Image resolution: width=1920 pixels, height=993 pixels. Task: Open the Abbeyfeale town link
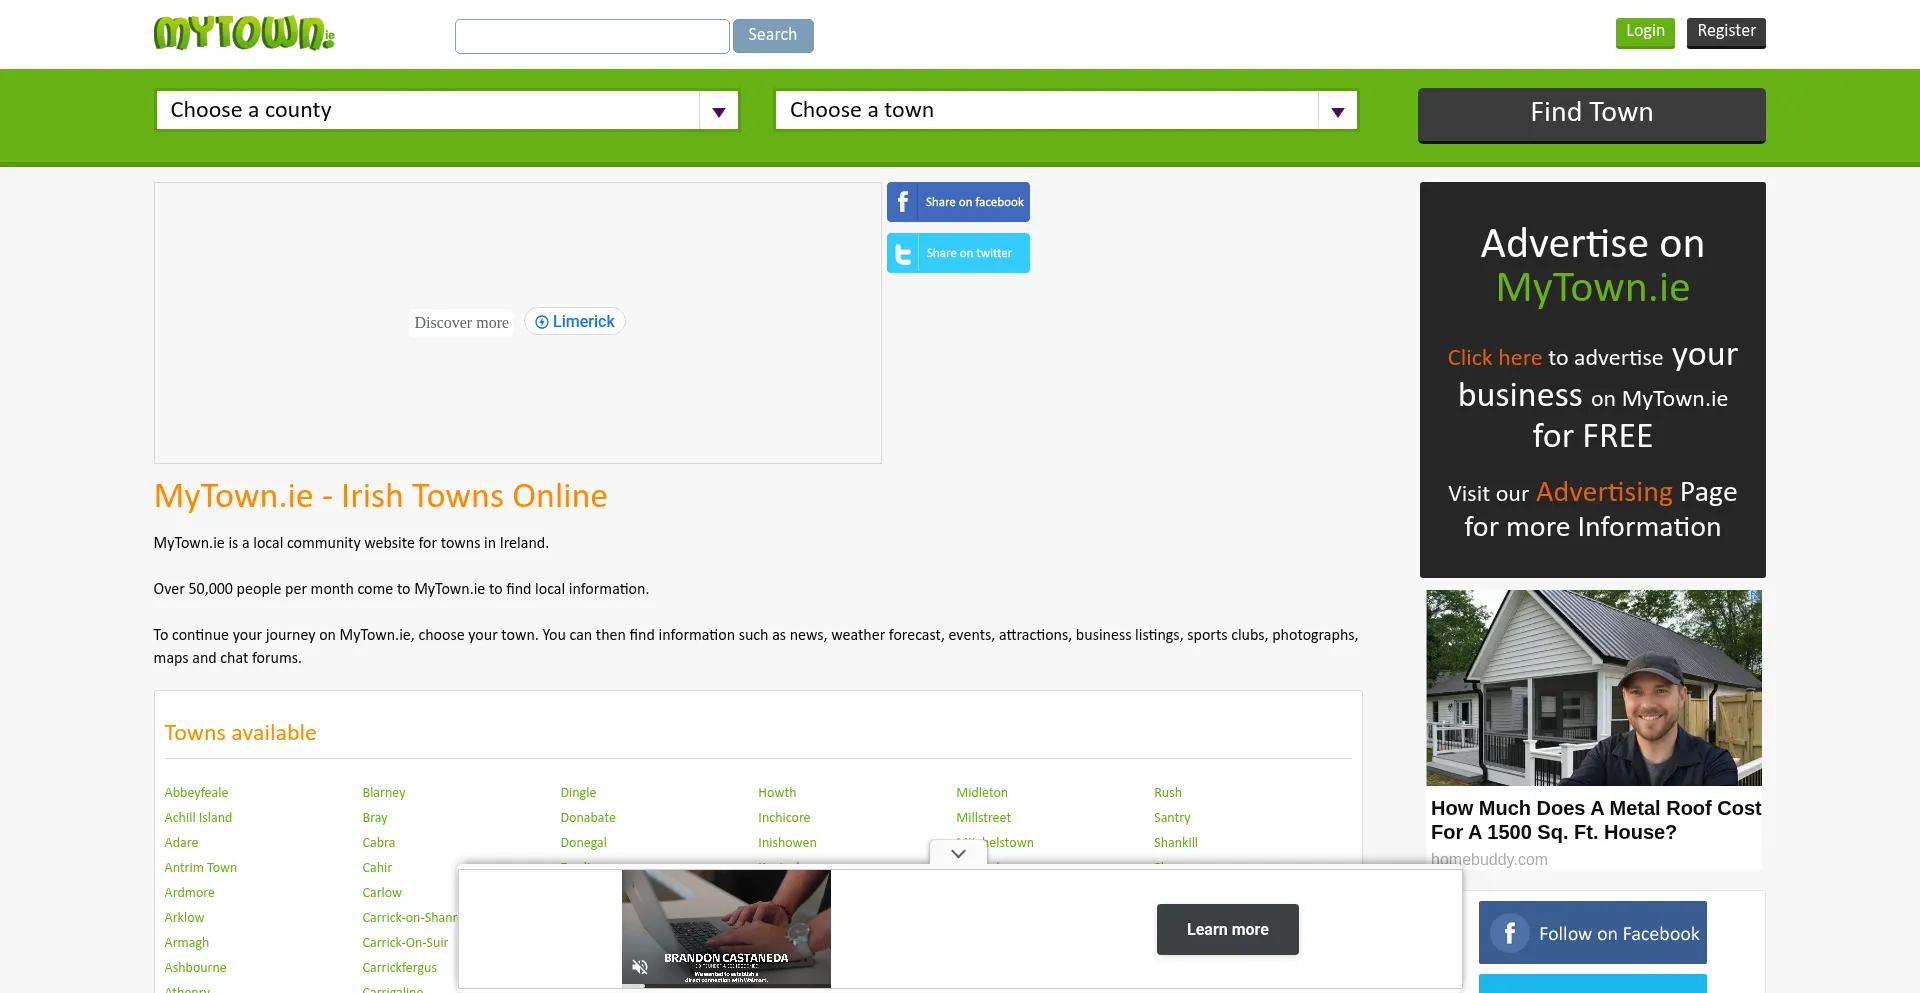tap(196, 793)
